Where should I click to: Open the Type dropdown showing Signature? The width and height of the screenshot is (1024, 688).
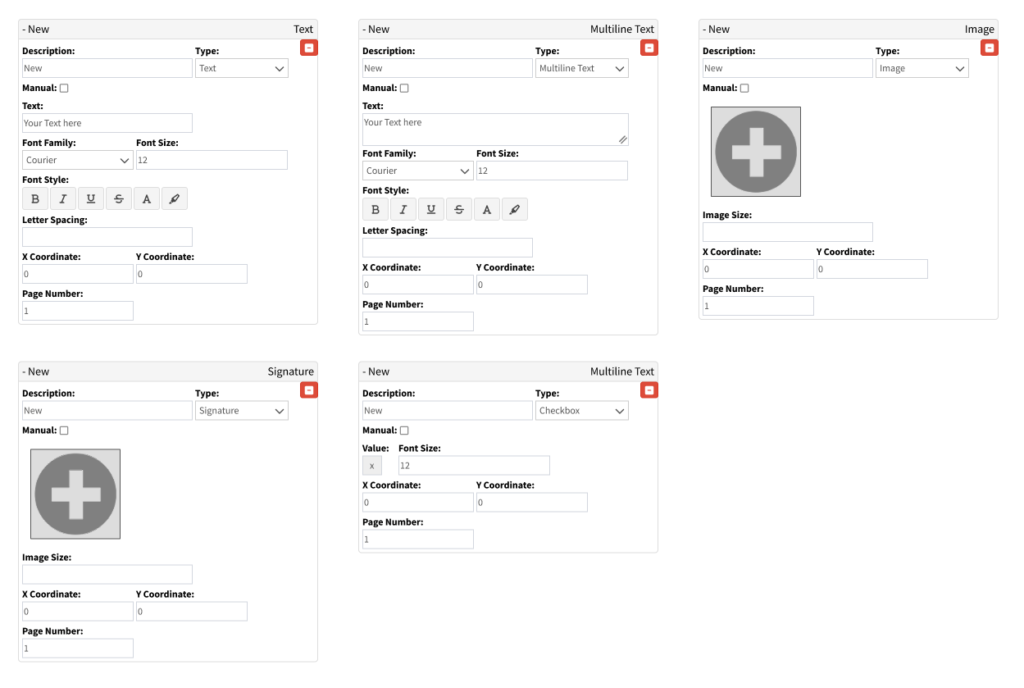[x=242, y=411]
